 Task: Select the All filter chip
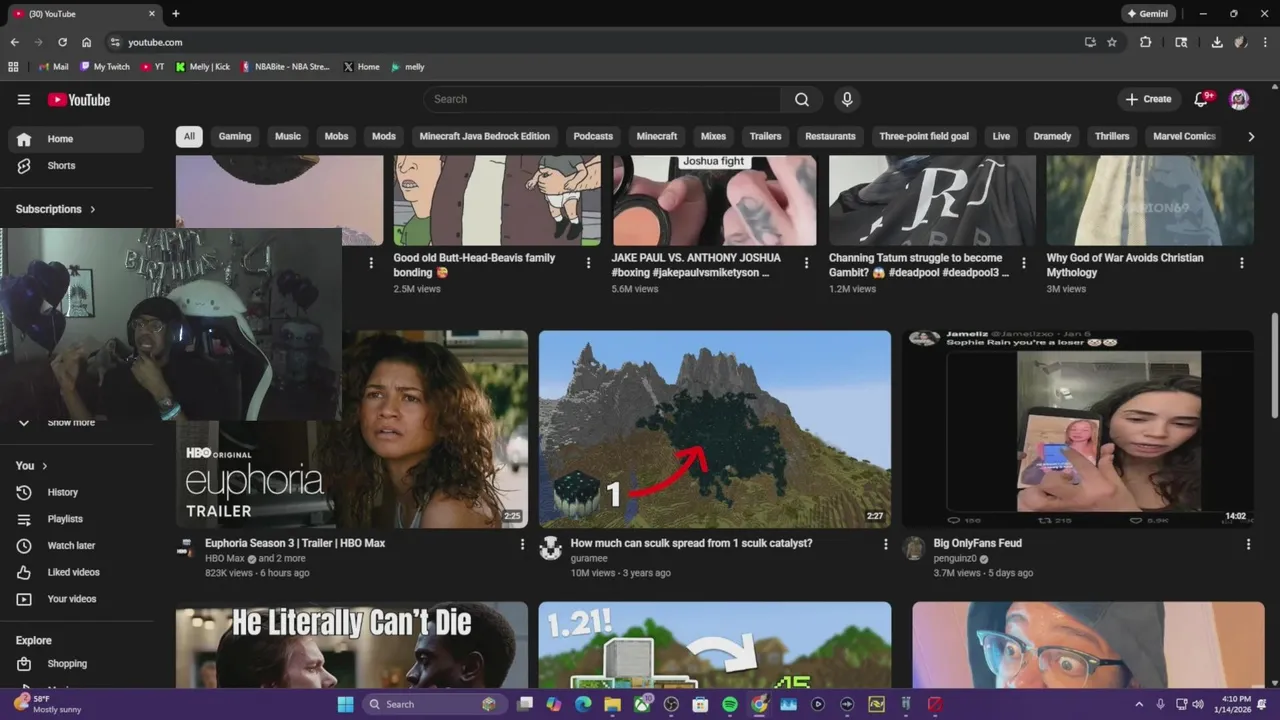click(189, 137)
